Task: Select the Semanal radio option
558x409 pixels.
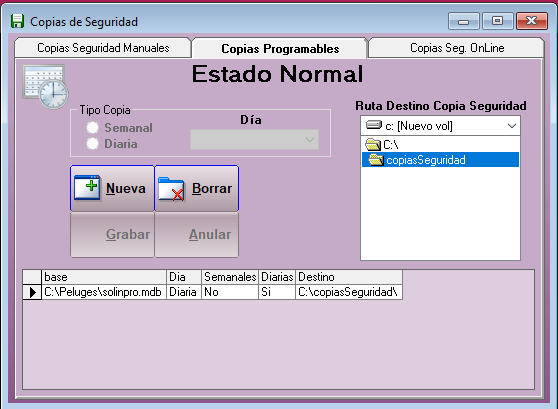Action: (120, 128)
